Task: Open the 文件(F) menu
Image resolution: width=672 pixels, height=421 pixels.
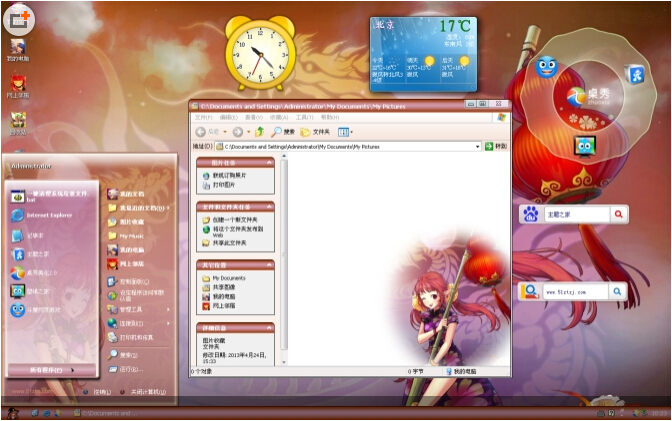Action: tap(204, 117)
